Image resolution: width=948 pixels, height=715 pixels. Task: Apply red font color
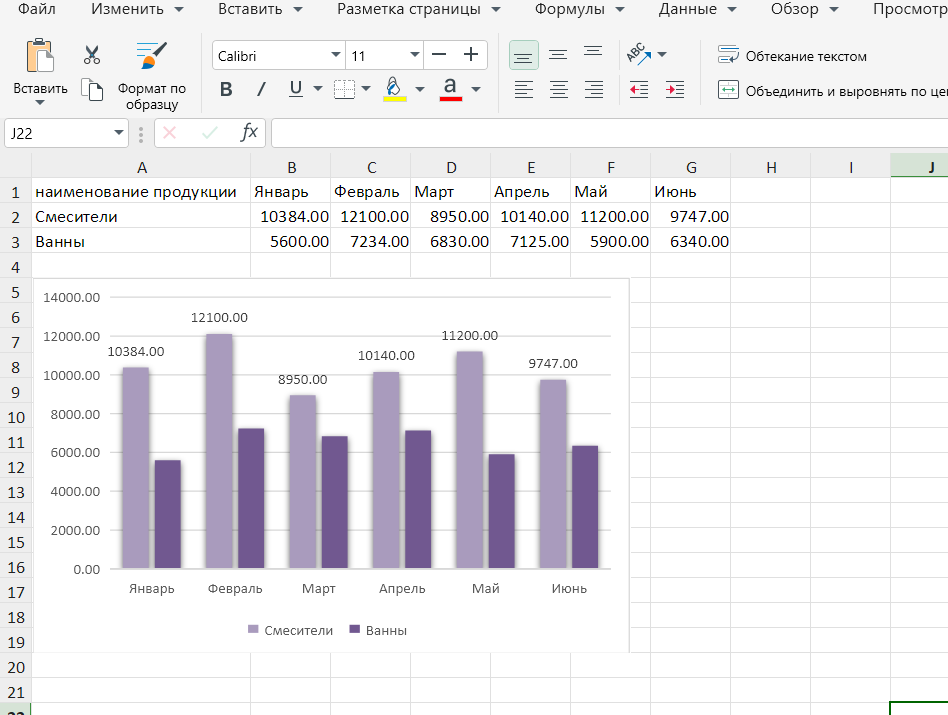450,89
